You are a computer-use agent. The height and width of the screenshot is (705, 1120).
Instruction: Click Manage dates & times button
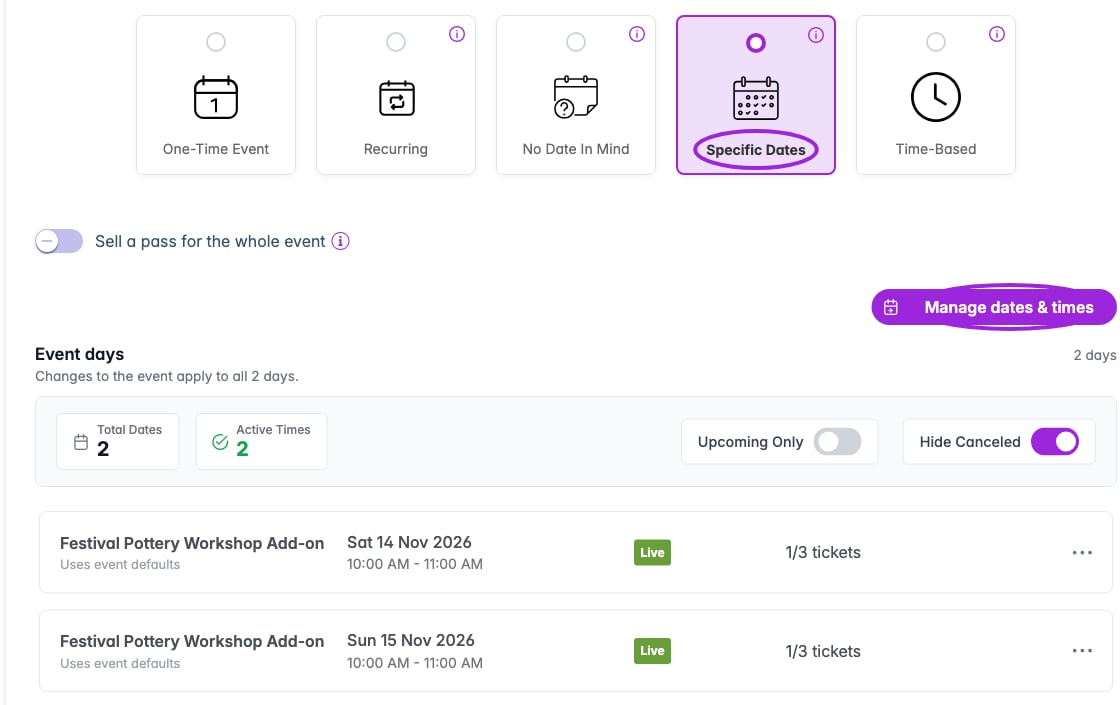(x=994, y=307)
